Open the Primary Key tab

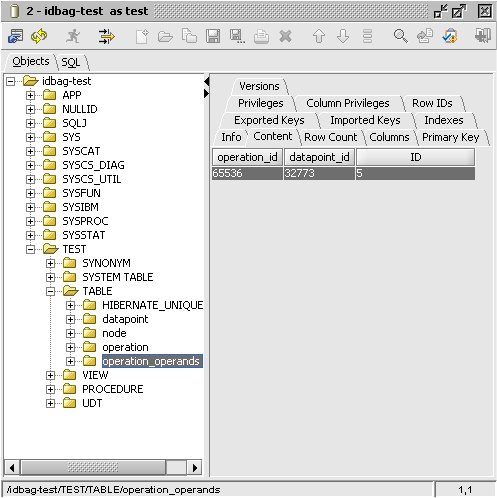[x=450, y=137]
